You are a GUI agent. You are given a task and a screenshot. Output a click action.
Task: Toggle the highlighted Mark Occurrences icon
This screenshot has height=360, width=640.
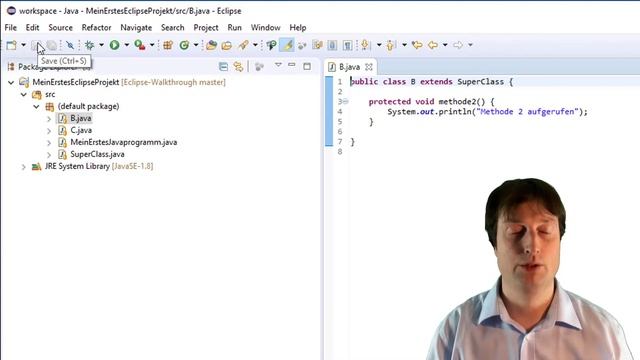pos(287,45)
